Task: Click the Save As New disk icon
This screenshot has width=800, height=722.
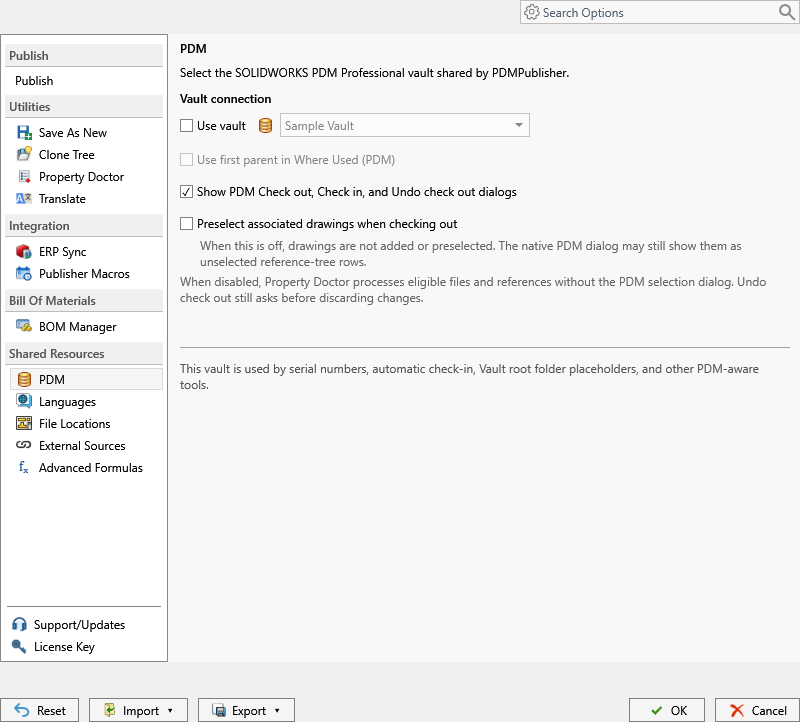Action: [24, 133]
